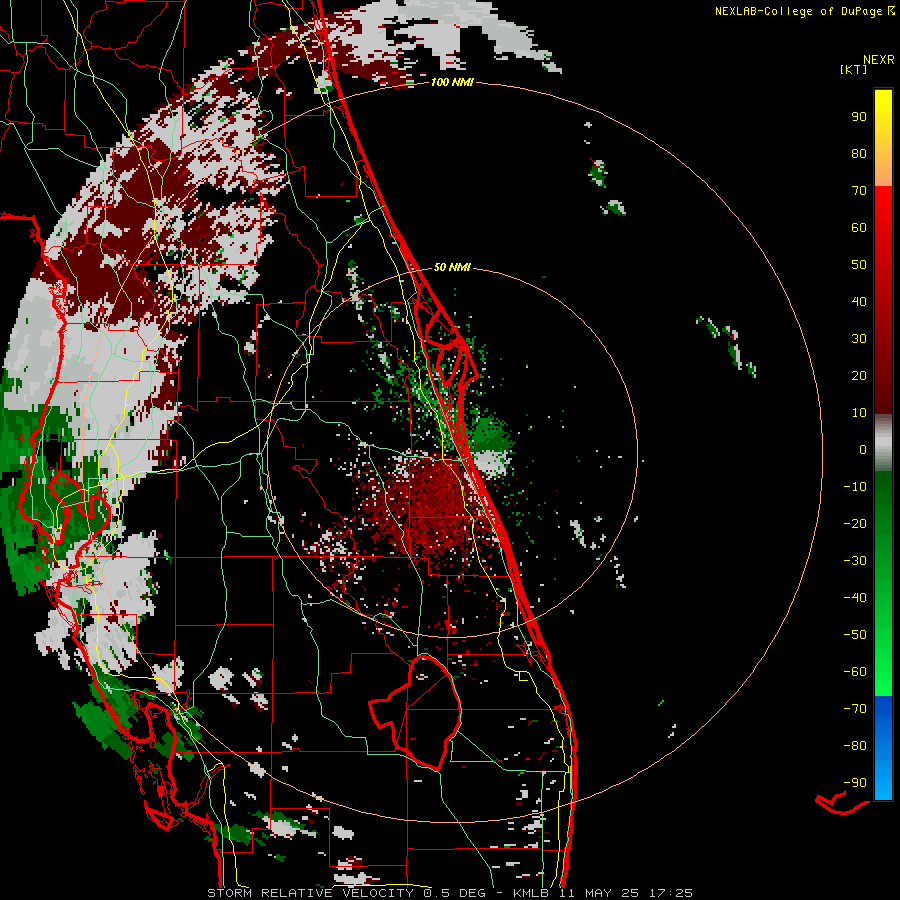Click the 30 value on velocity scale
This screenshot has width=900, height=900.
(859, 339)
